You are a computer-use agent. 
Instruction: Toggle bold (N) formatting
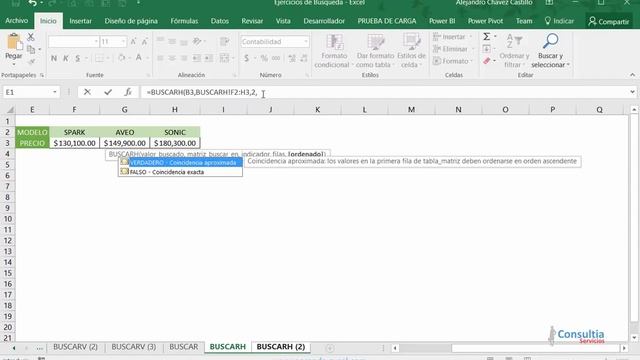(54, 58)
